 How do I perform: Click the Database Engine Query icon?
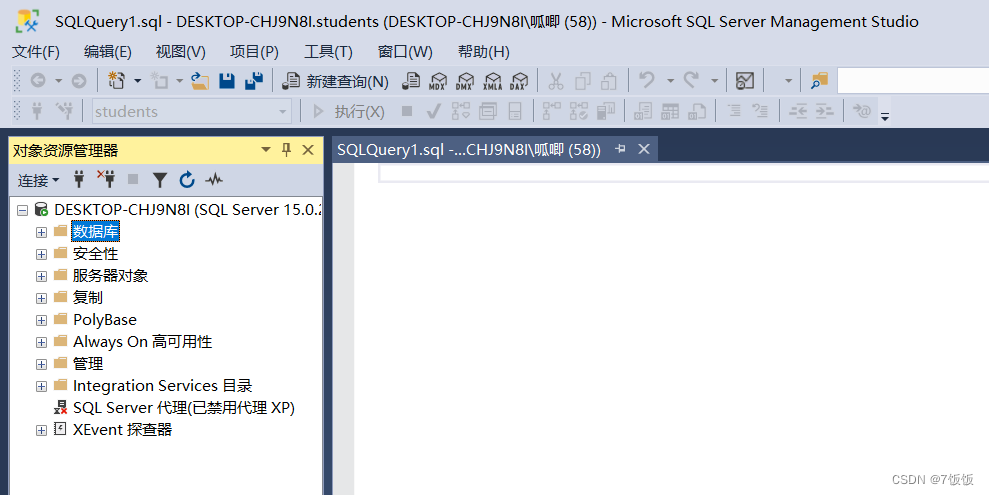click(411, 81)
